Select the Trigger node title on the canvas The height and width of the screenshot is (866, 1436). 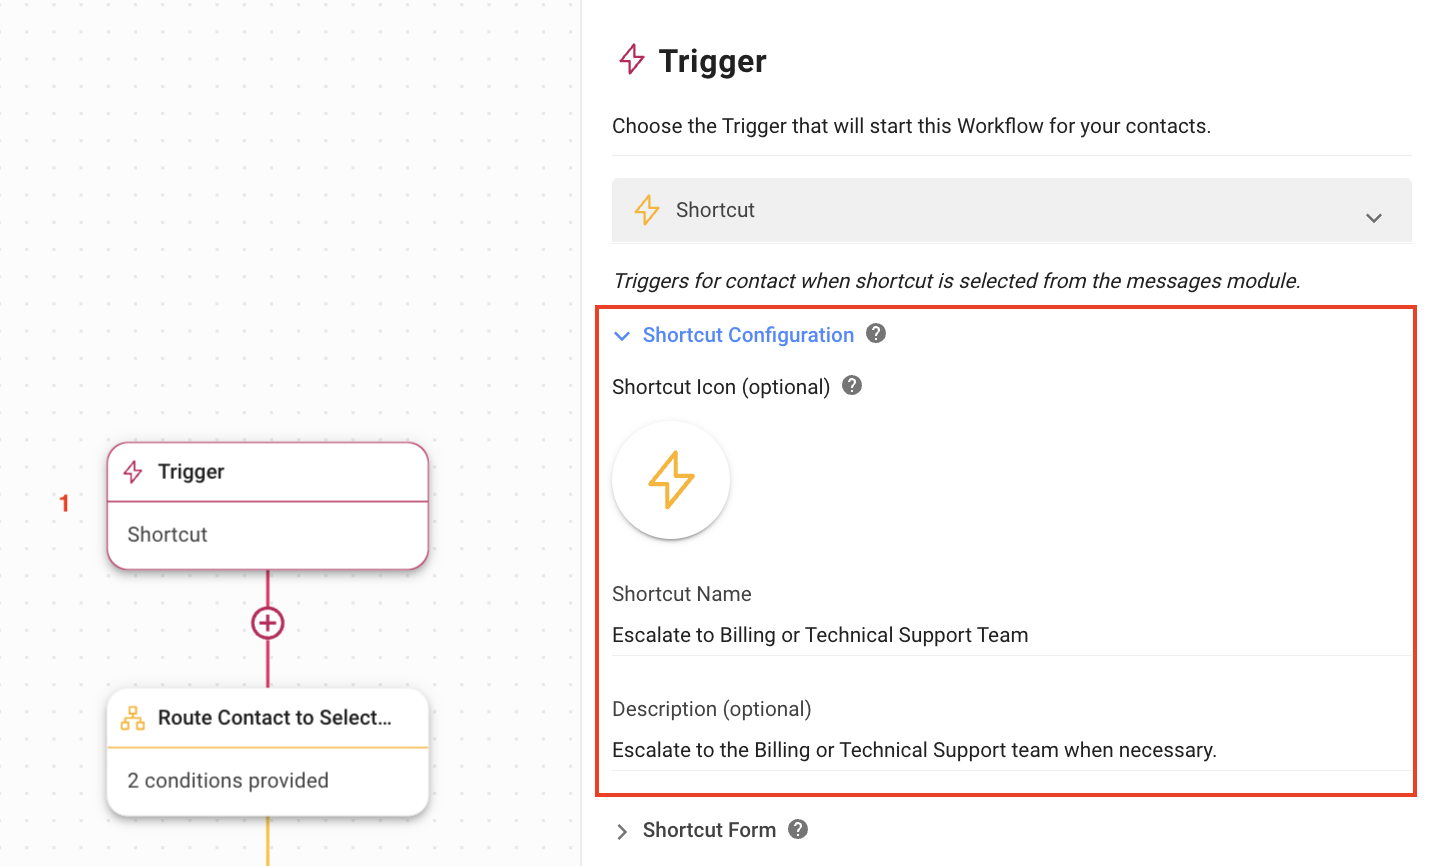point(191,472)
